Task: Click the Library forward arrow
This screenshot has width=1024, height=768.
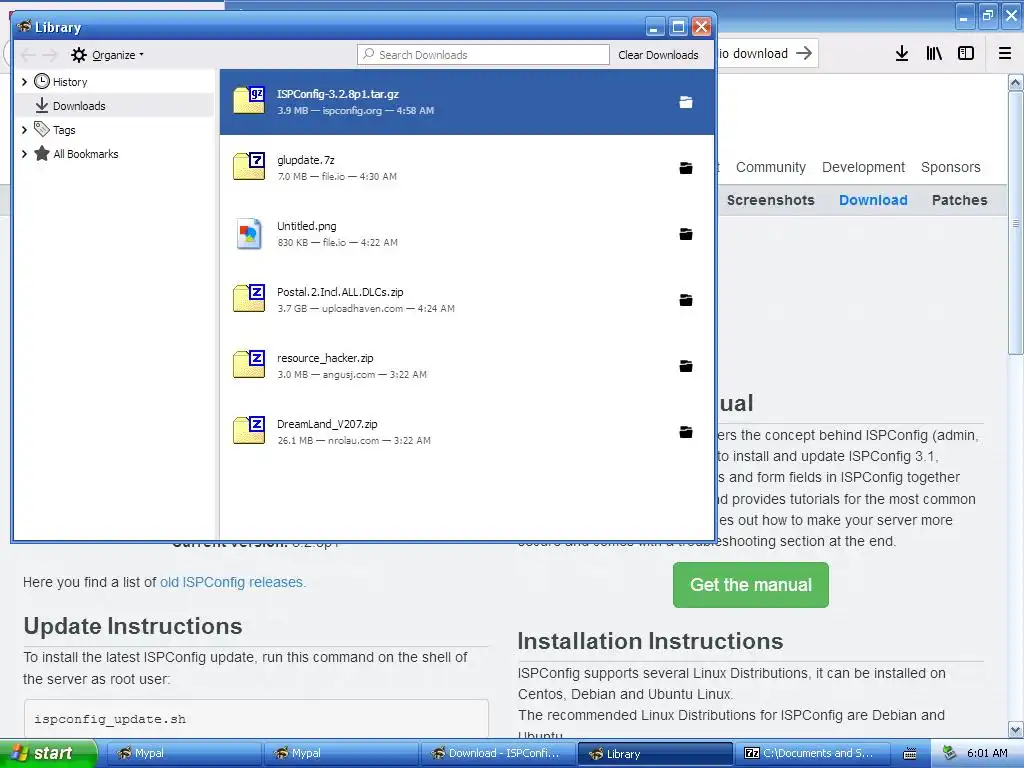Action: click(x=50, y=55)
